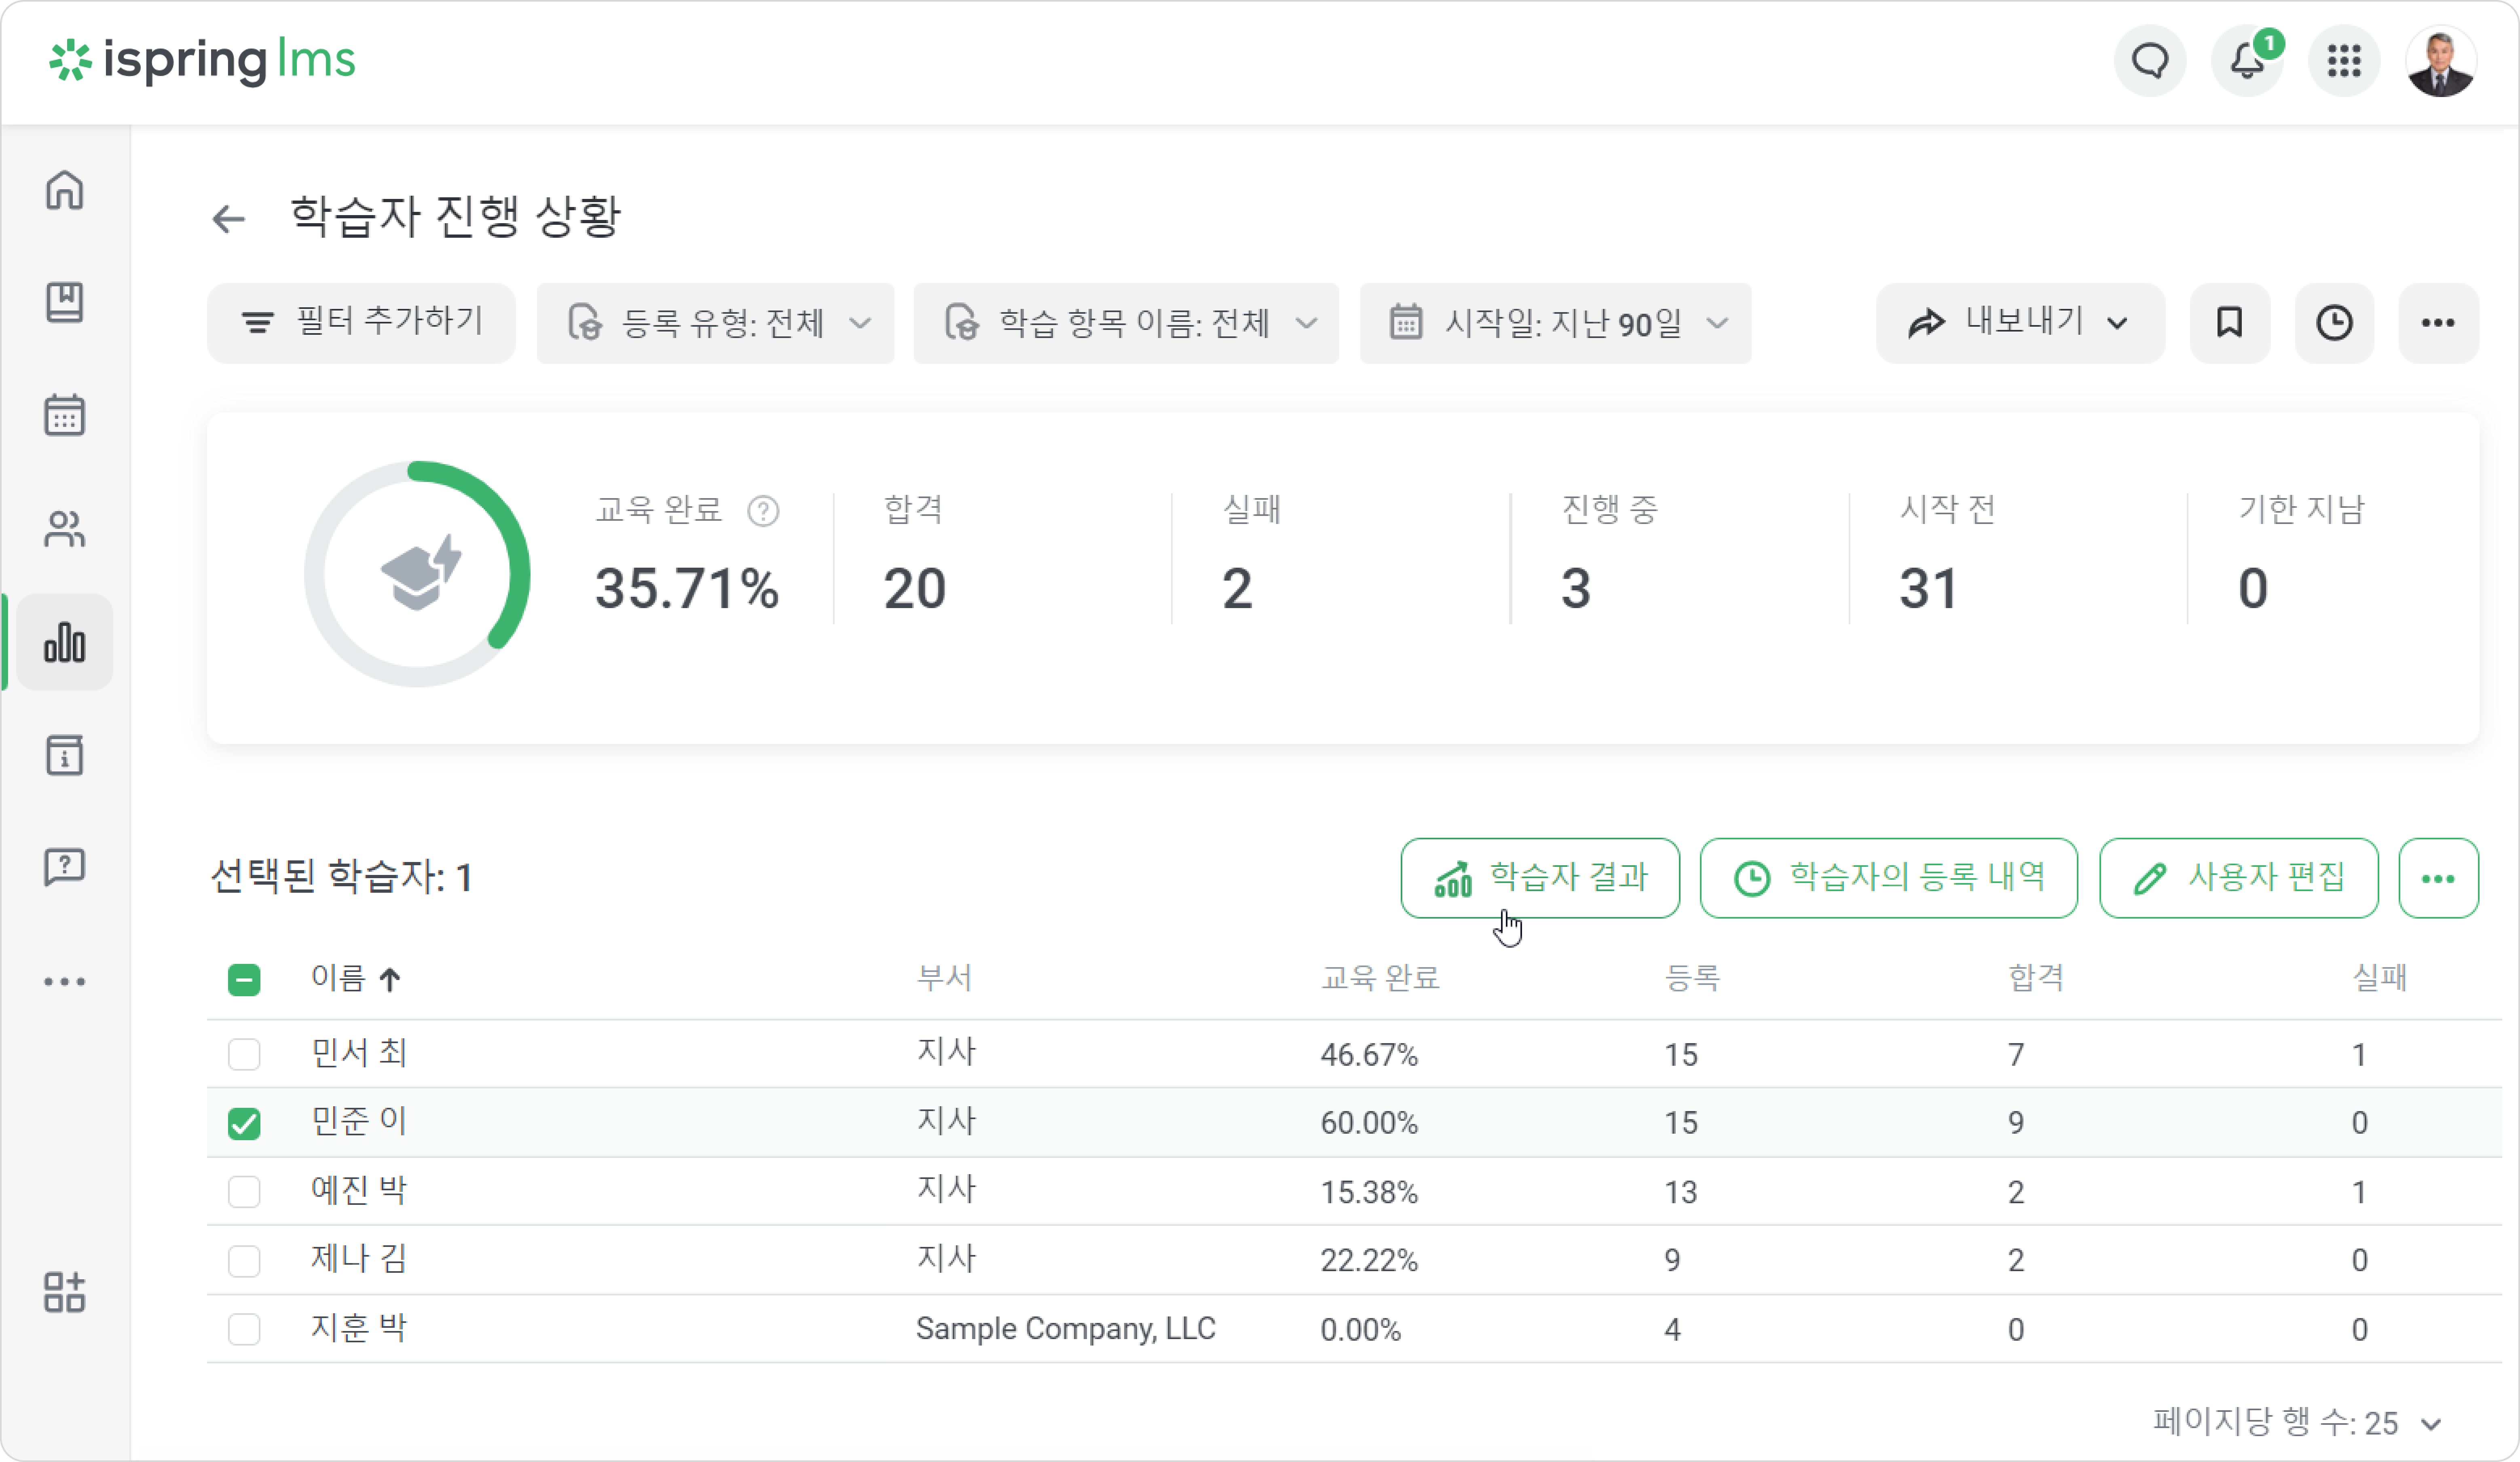
Task: Click the 학습자 진행 상황 page title
Action: 456,217
